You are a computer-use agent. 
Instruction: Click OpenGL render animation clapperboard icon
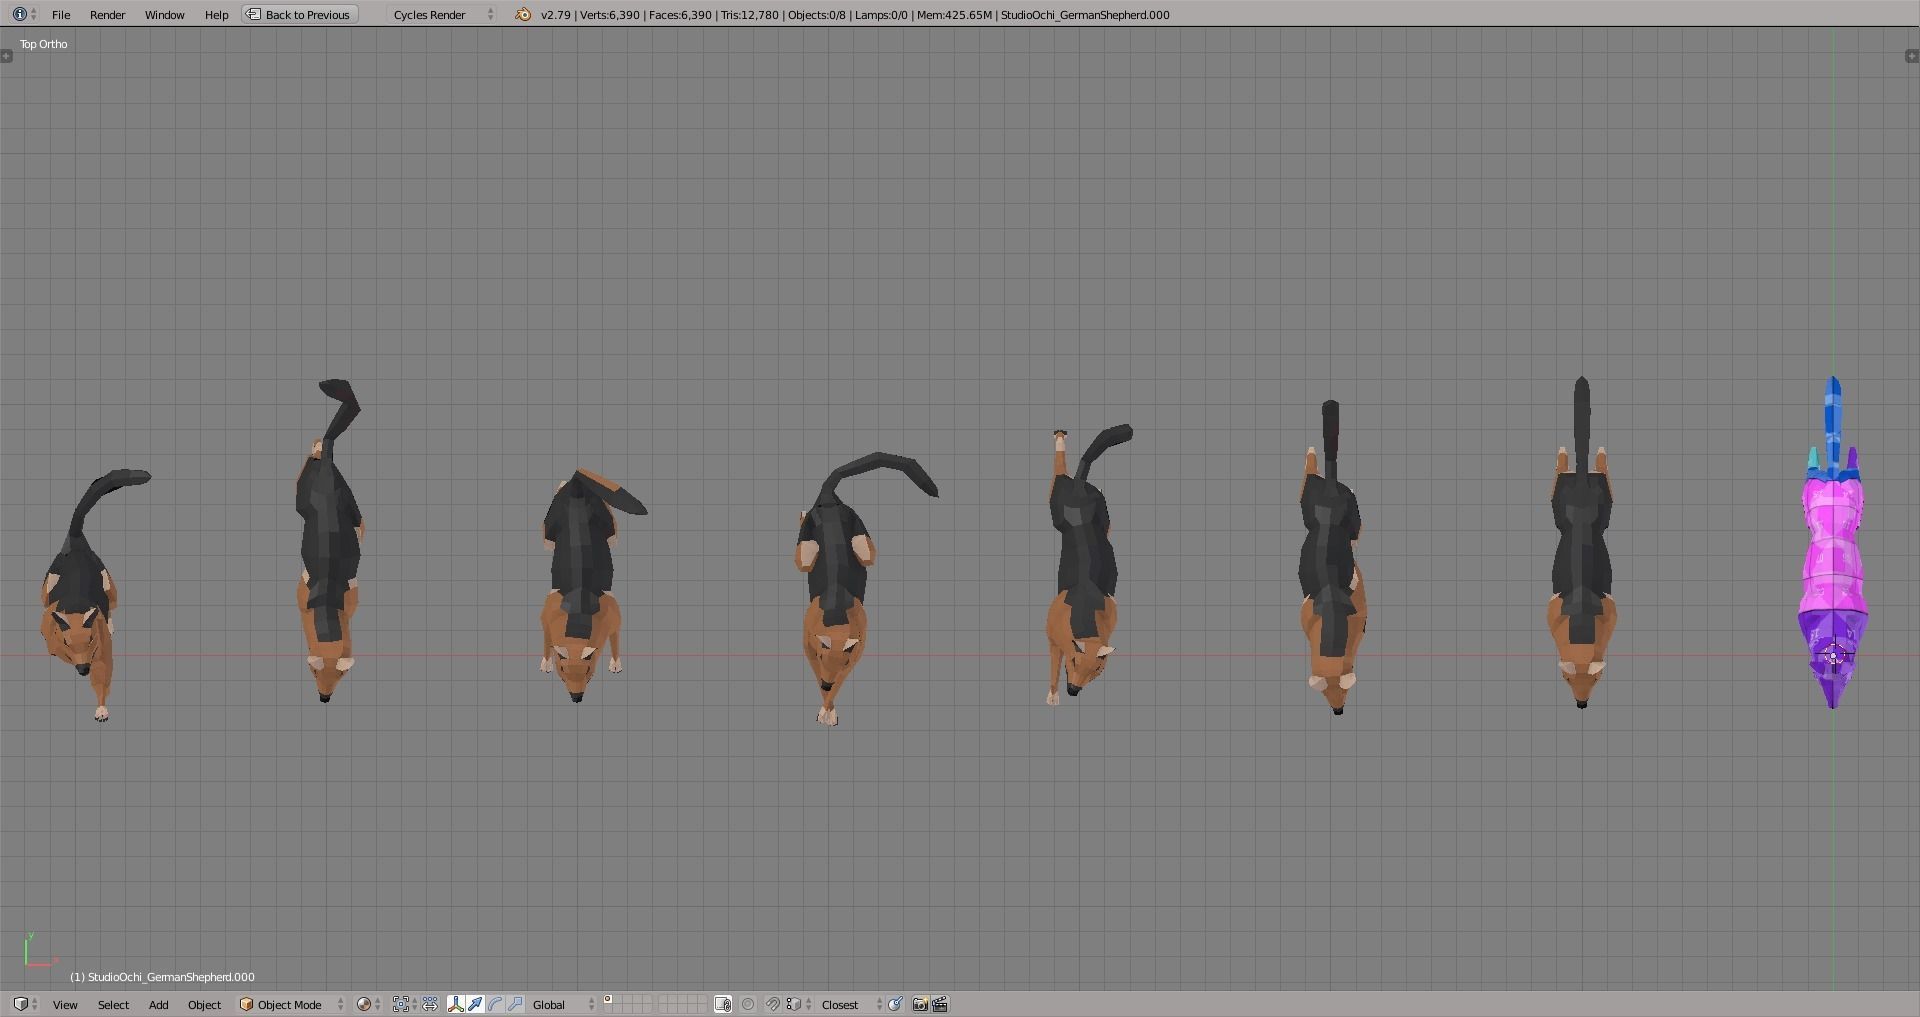click(940, 1004)
